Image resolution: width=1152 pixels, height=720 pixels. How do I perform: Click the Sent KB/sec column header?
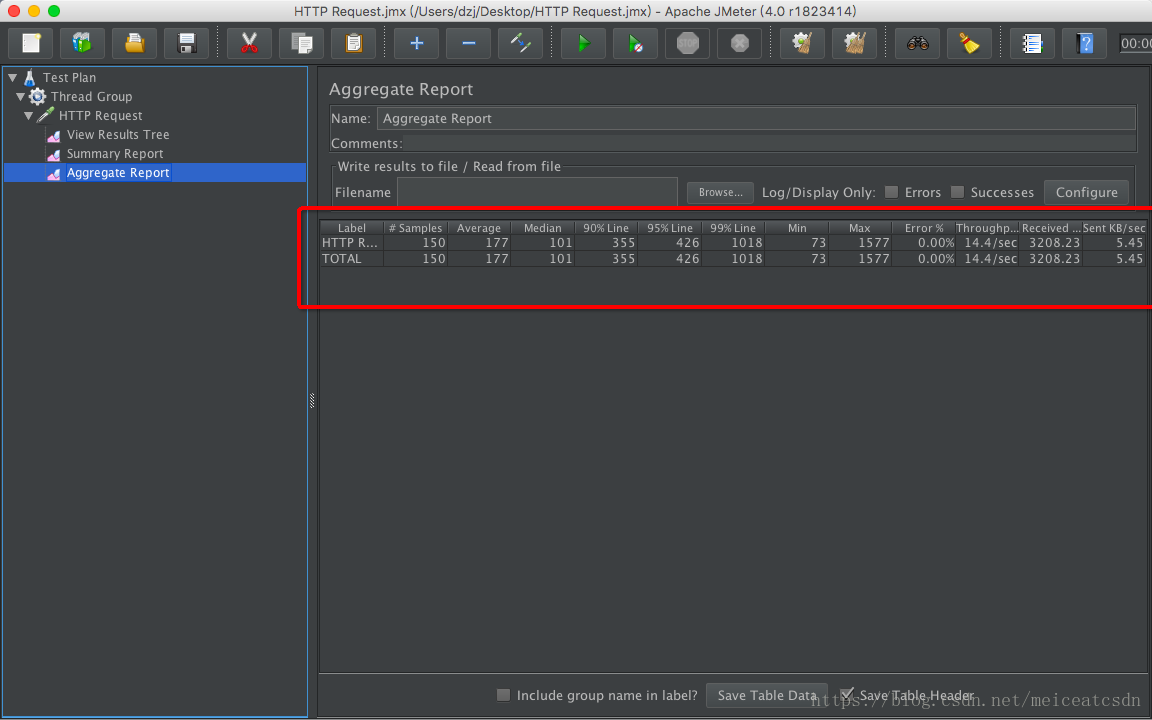point(1114,228)
